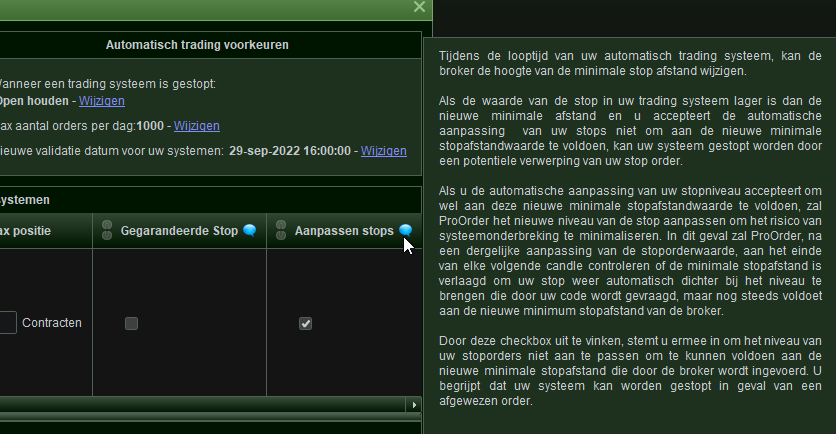Click the '1000' max orders value
836x434 pixels.
pos(150,126)
